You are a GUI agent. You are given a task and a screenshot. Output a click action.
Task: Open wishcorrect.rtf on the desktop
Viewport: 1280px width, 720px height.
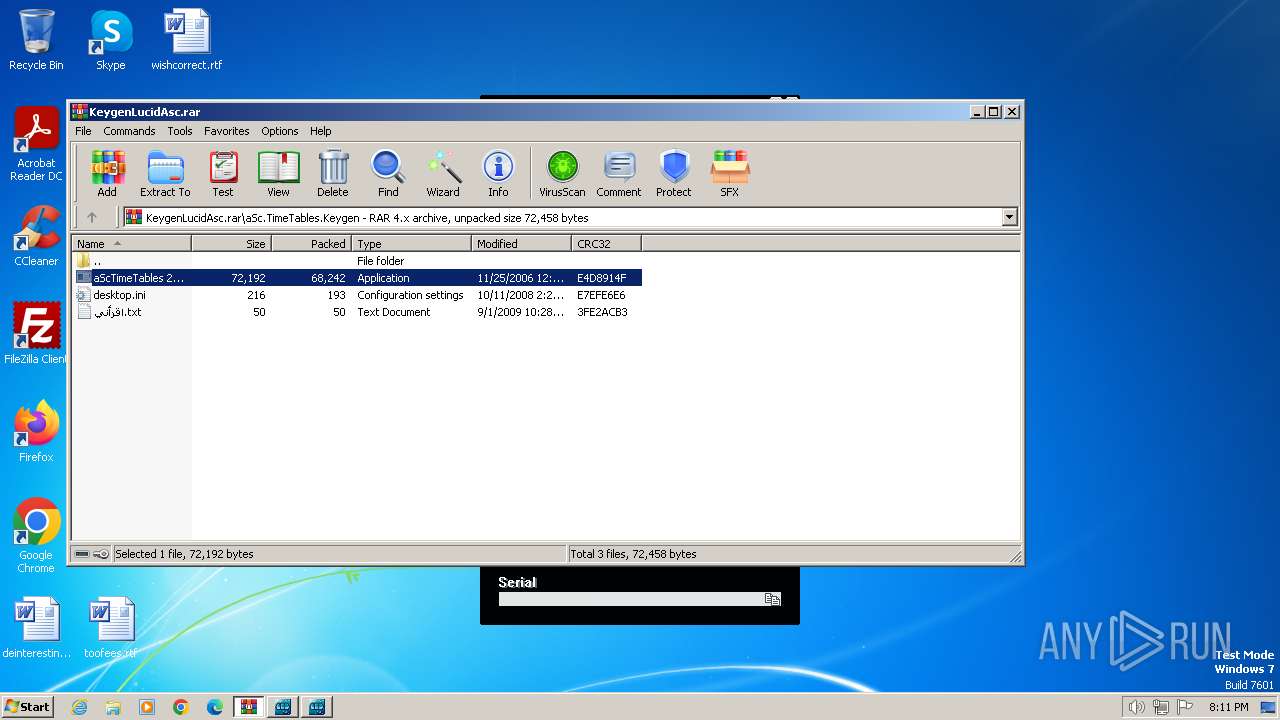coord(187,40)
